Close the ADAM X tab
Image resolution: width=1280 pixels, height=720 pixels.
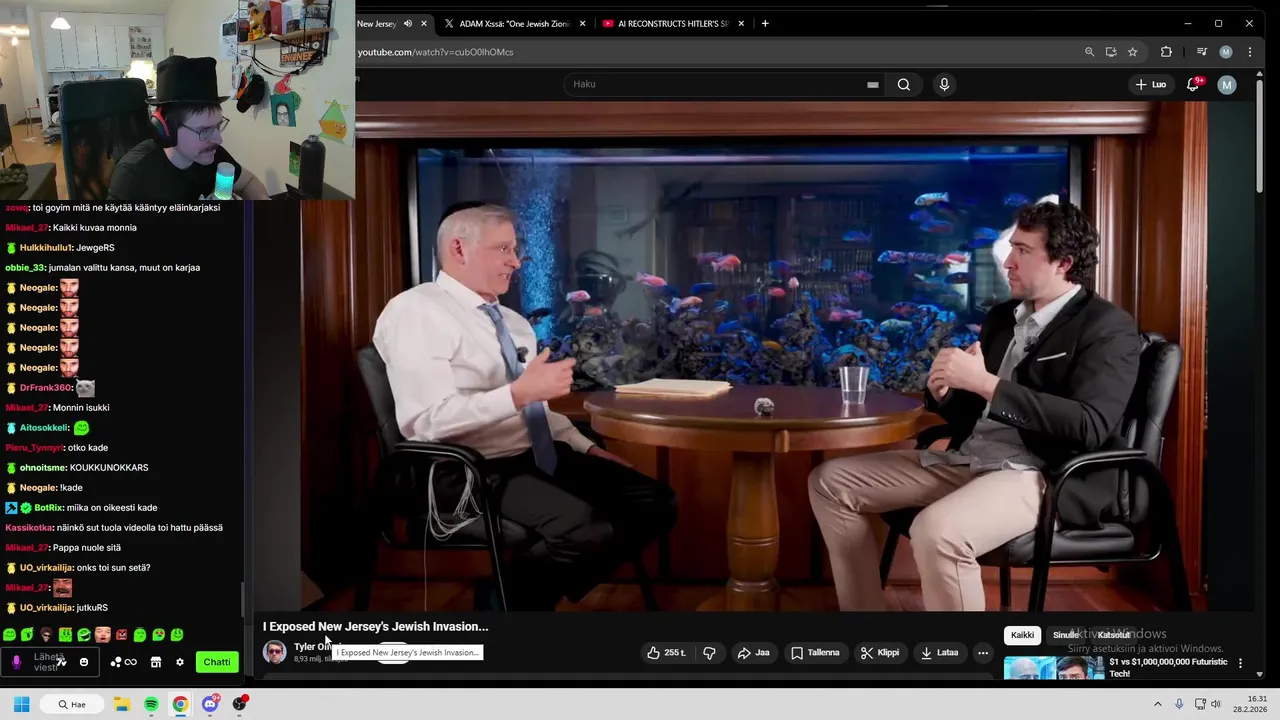pos(582,23)
